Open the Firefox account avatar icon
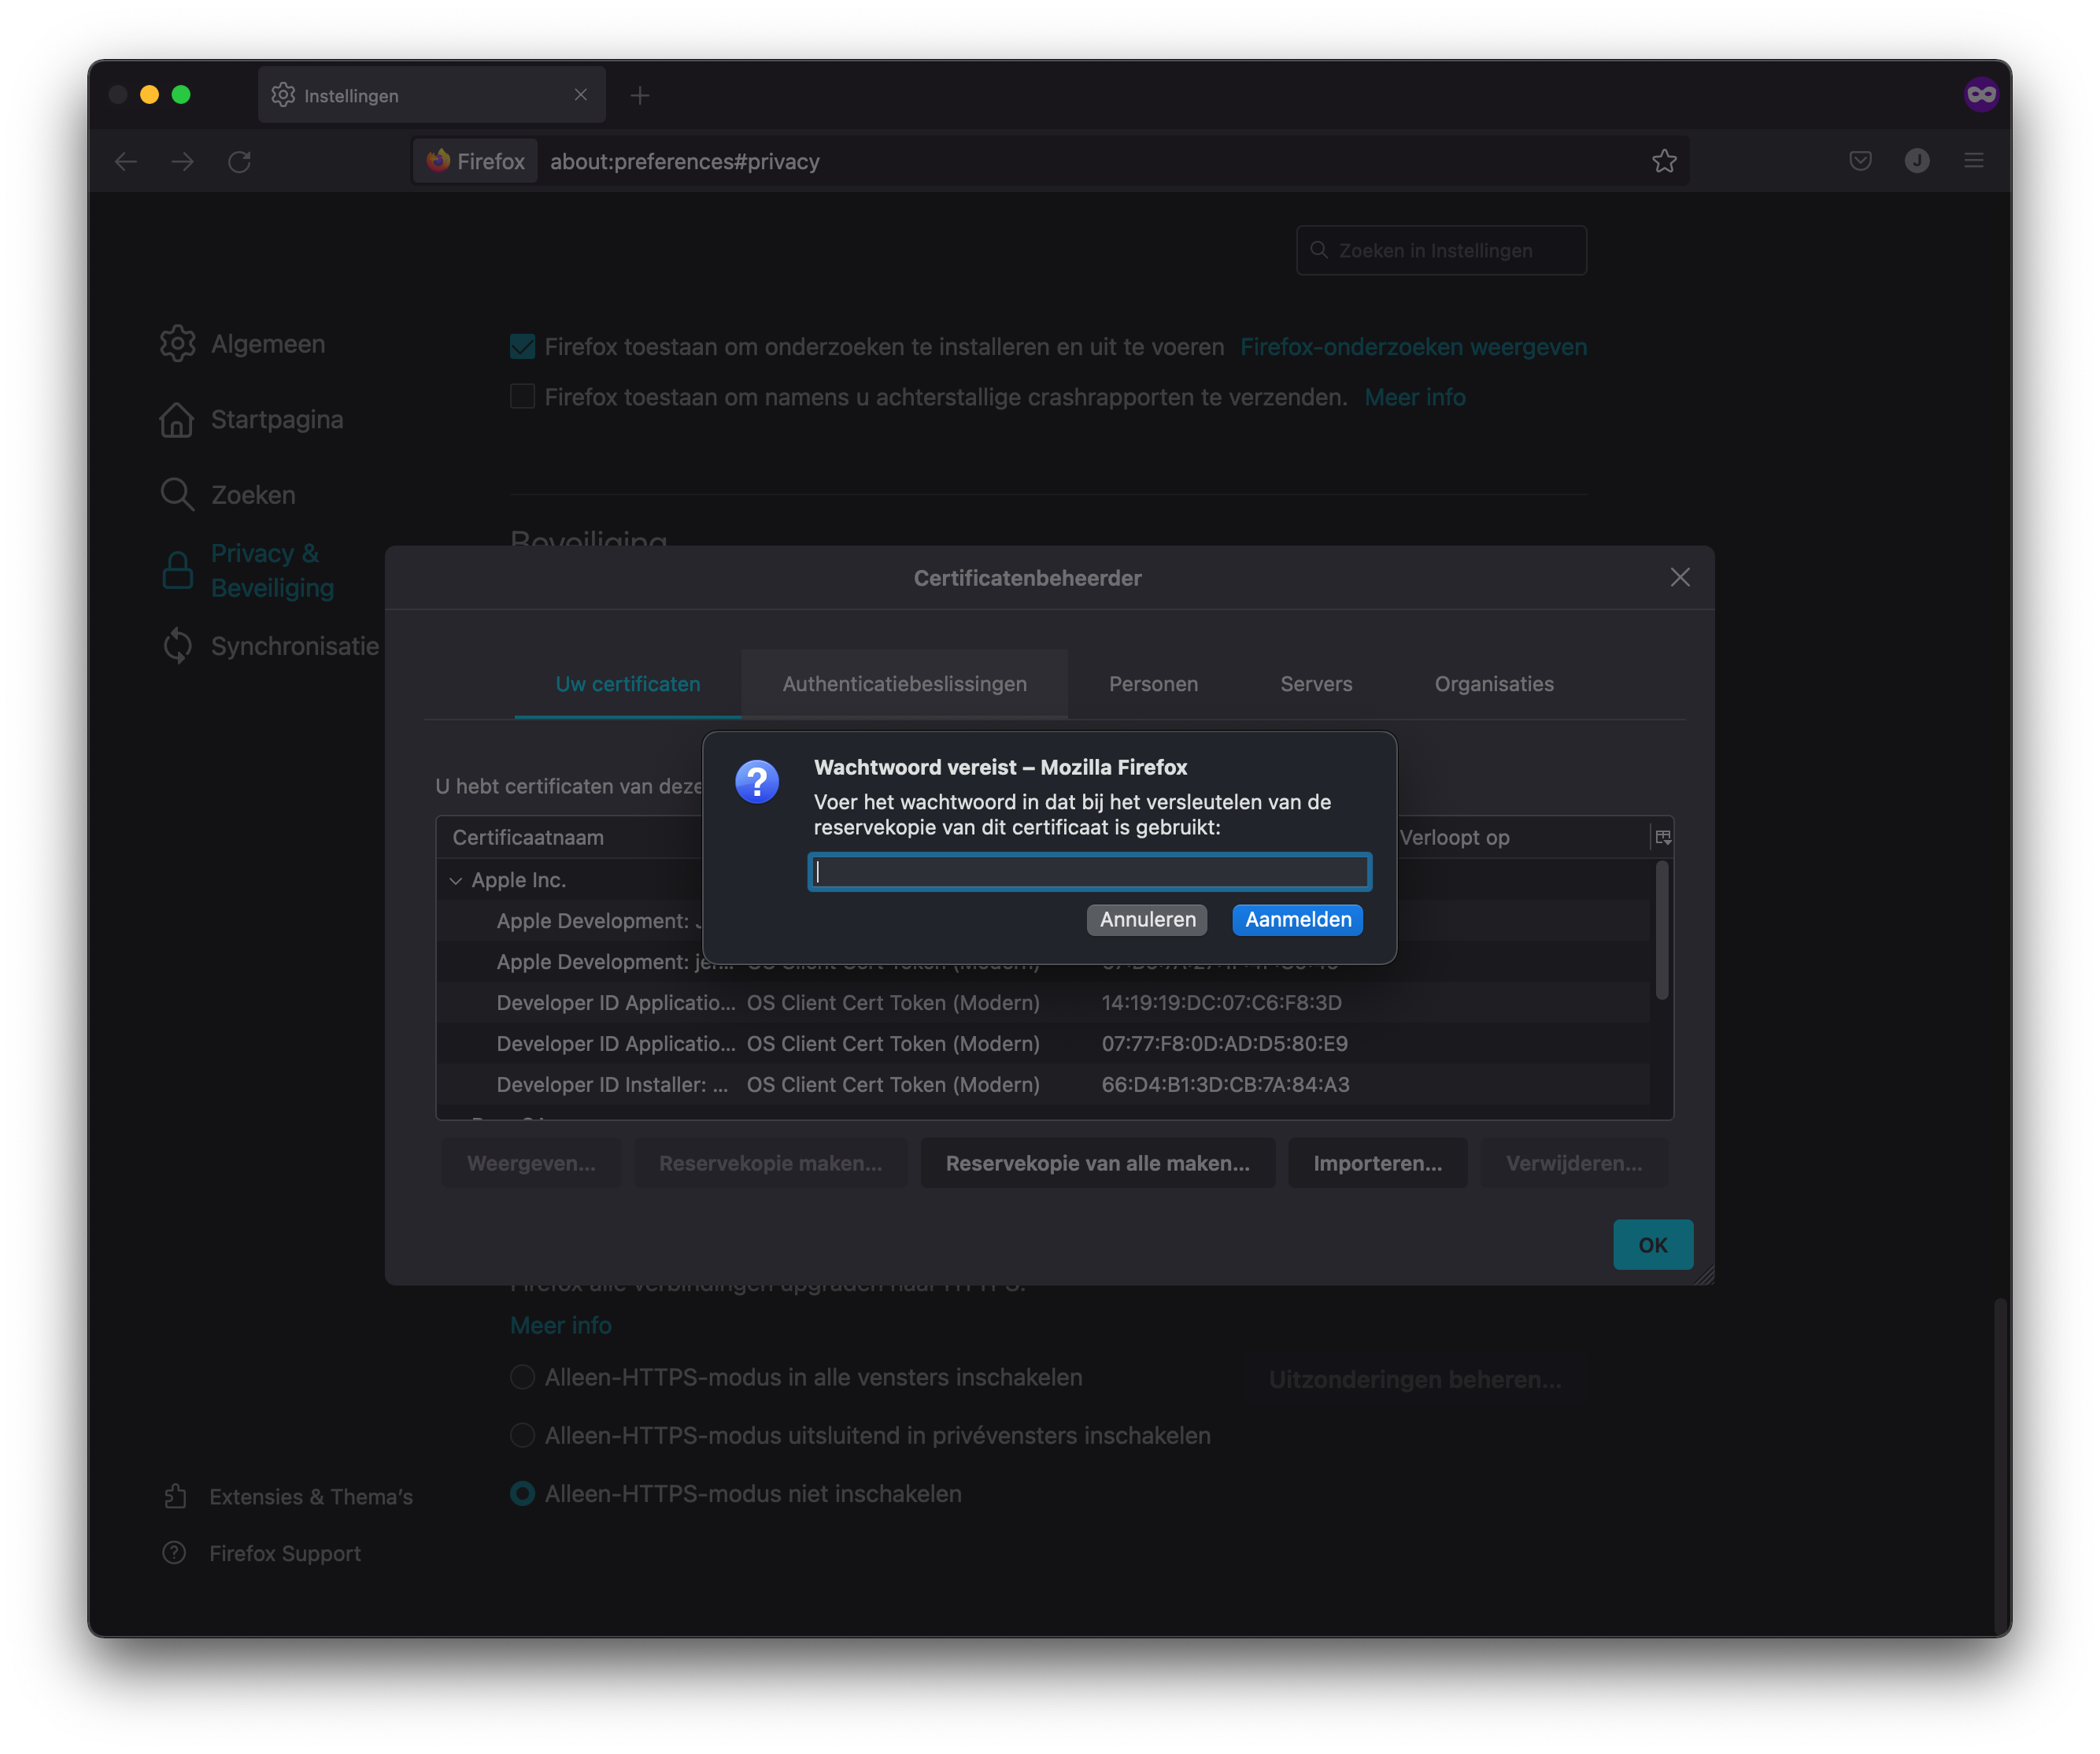The height and width of the screenshot is (1754, 2100). point(1917,161)
